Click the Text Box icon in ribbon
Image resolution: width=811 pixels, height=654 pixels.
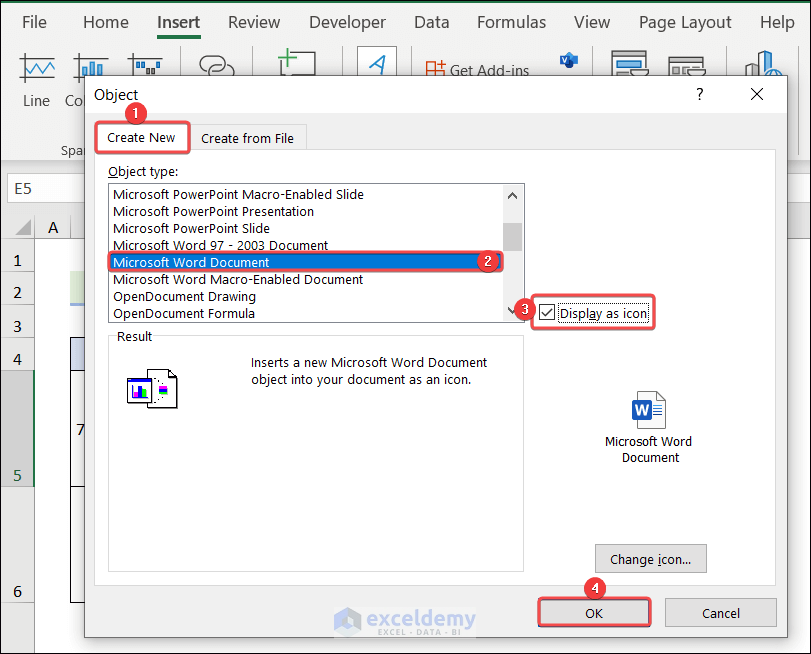pos(297,63)
